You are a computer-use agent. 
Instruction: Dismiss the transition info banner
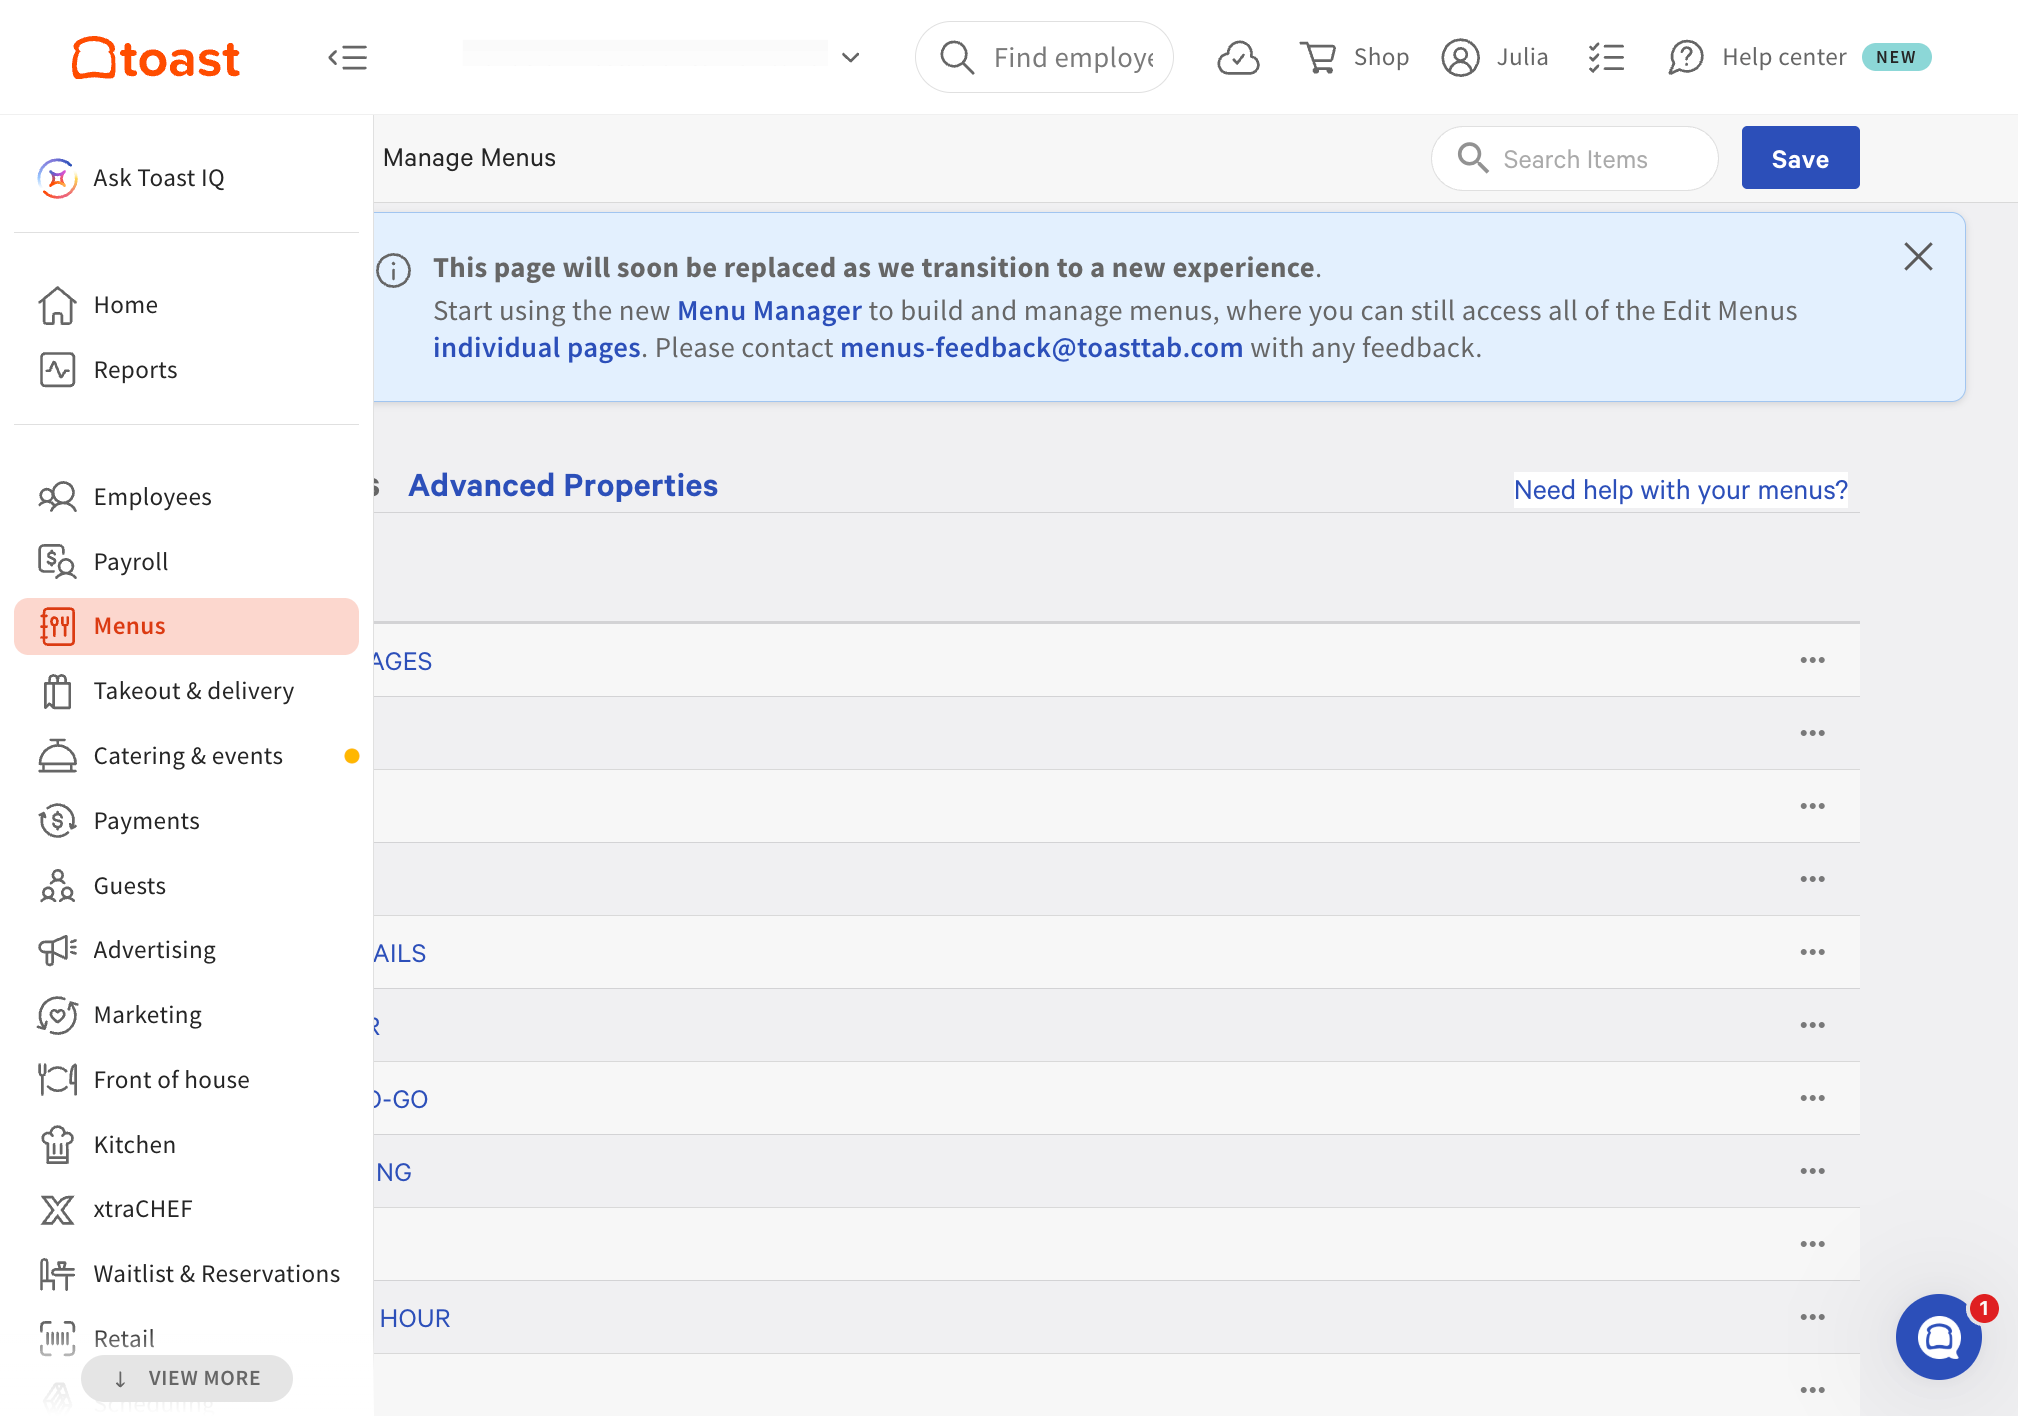(1918, 257)
